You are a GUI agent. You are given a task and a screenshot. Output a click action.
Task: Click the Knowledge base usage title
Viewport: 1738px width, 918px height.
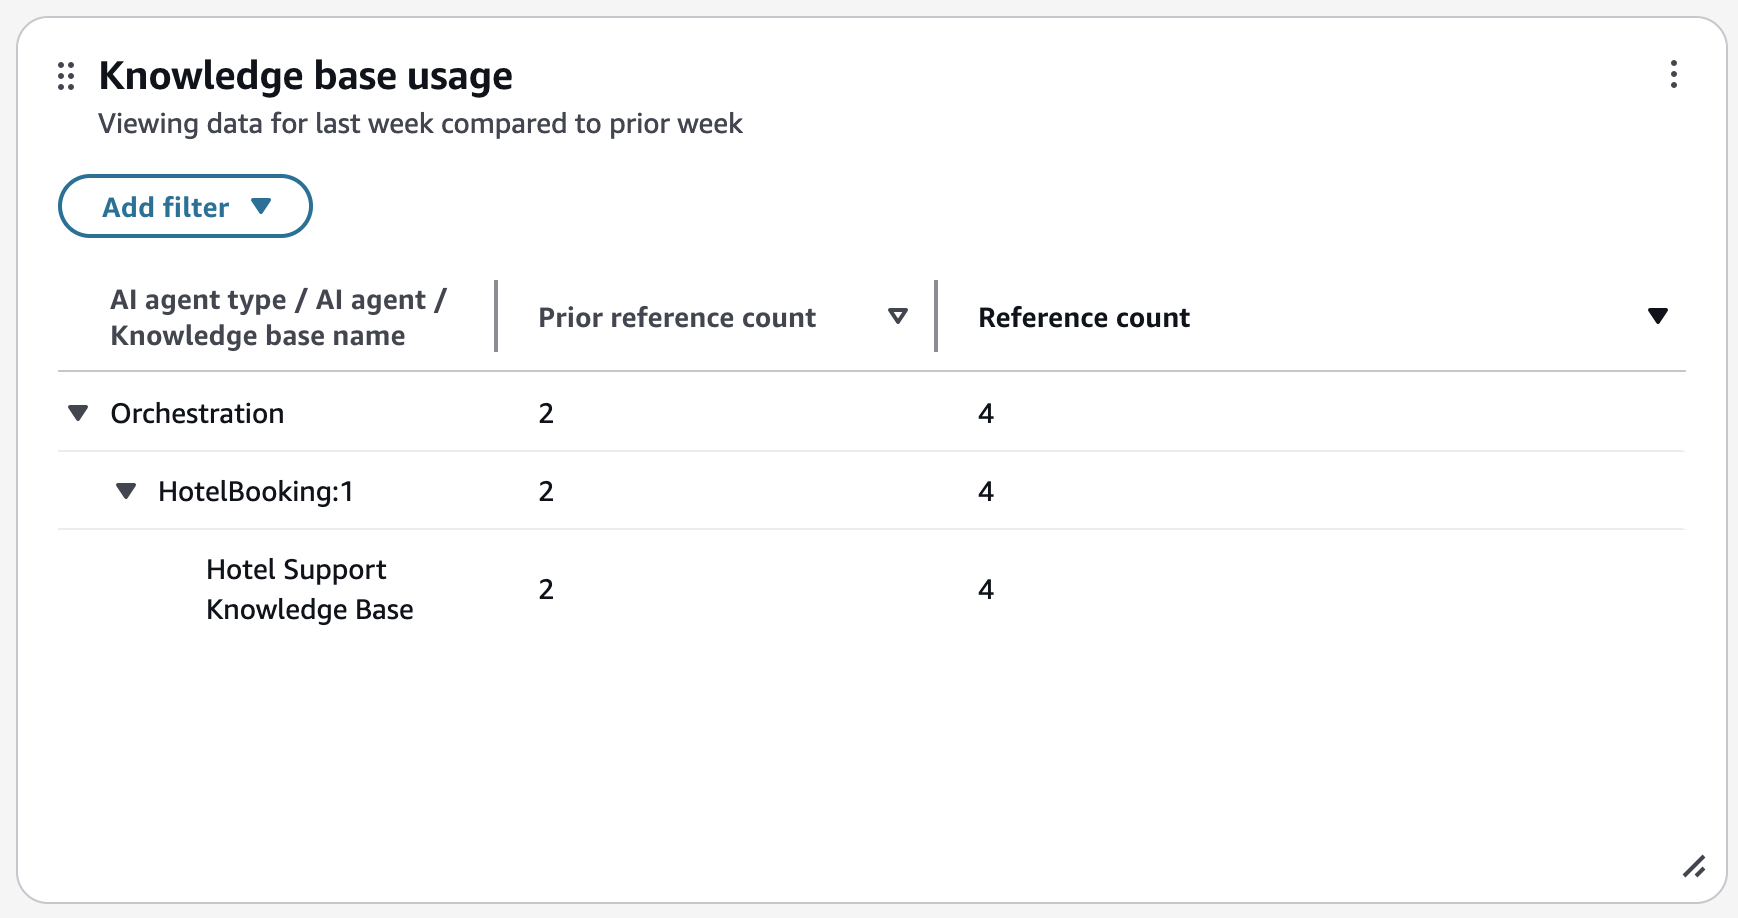tap(305, 76)
